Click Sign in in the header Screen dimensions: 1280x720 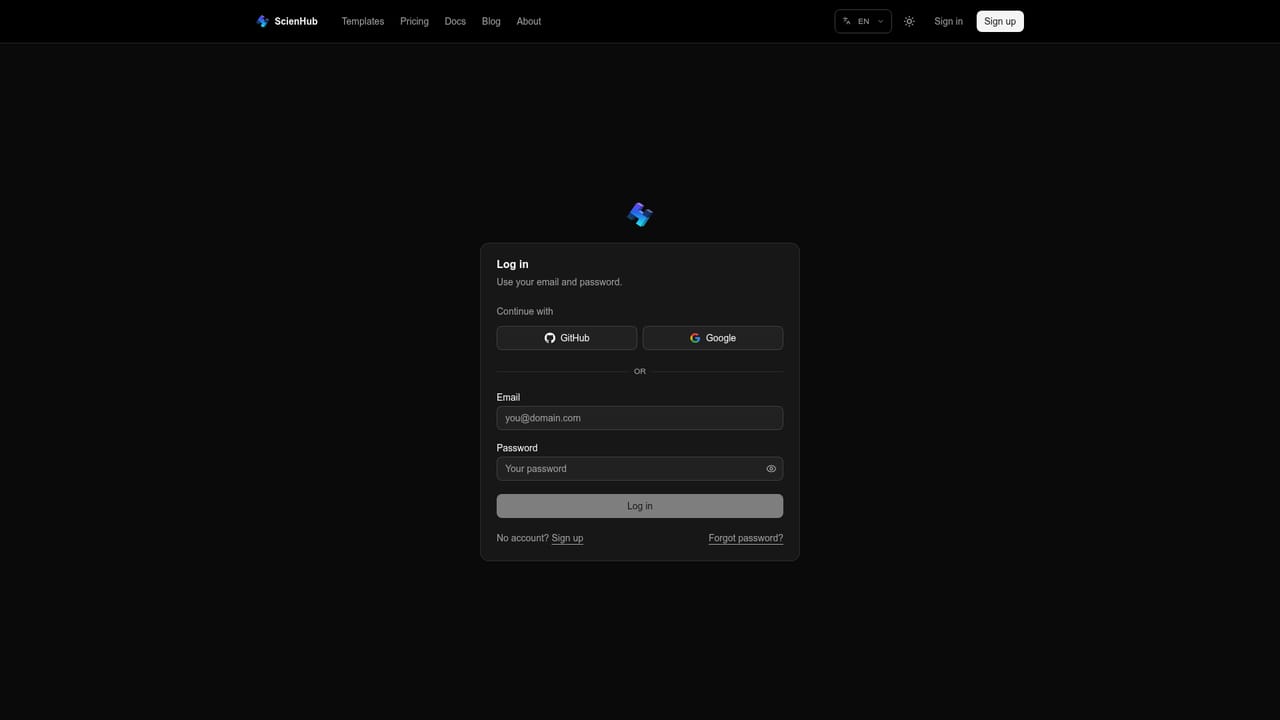948,21
